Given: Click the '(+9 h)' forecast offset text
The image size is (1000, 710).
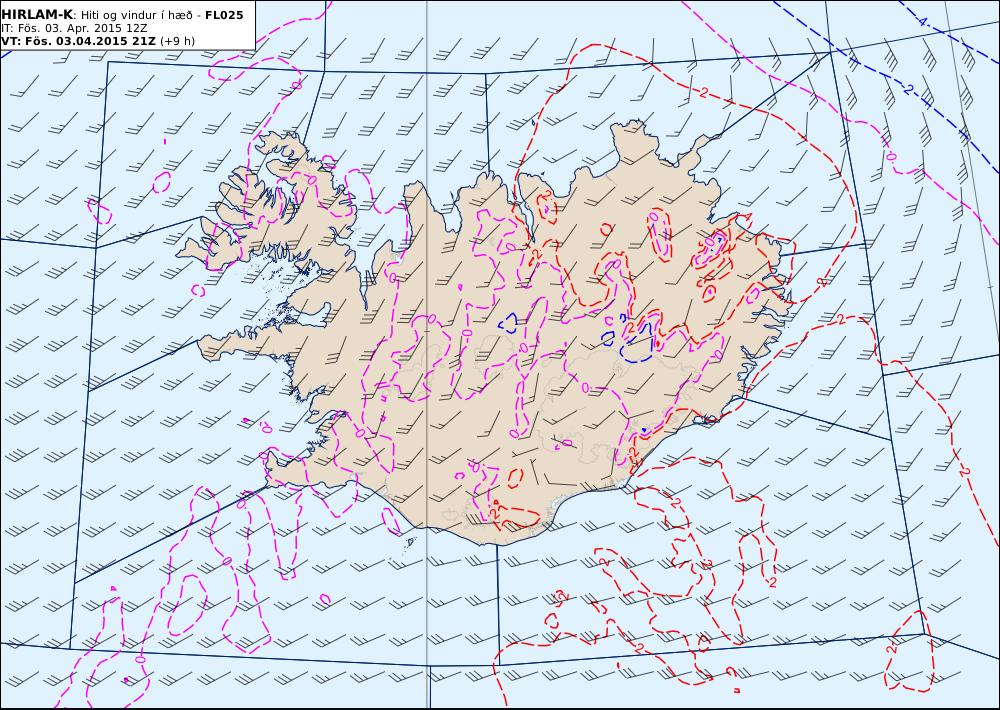Looking at the screenshot, I should [177, 41].
